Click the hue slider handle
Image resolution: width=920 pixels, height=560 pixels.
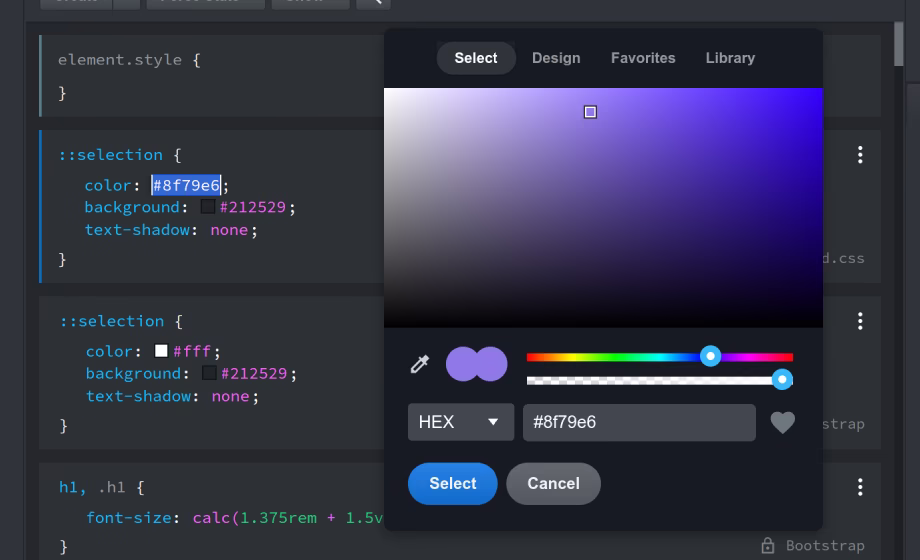point(710,356)
